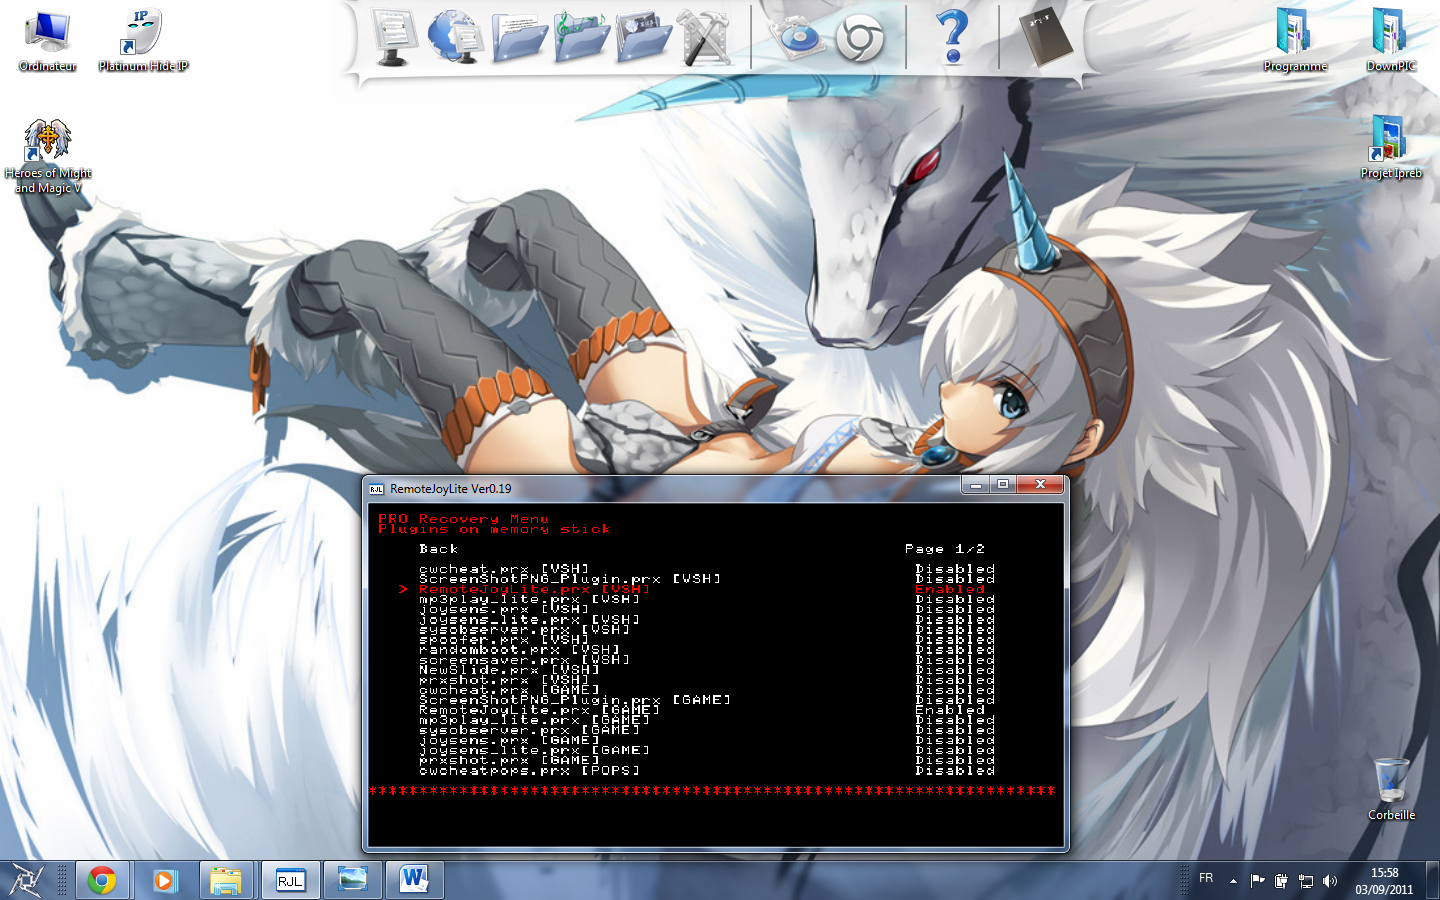Select the "joysens_lite.prx [VSH]" row
This screenshot has height=900, width=1440.
pyautogui.click(x=707, y=620)
